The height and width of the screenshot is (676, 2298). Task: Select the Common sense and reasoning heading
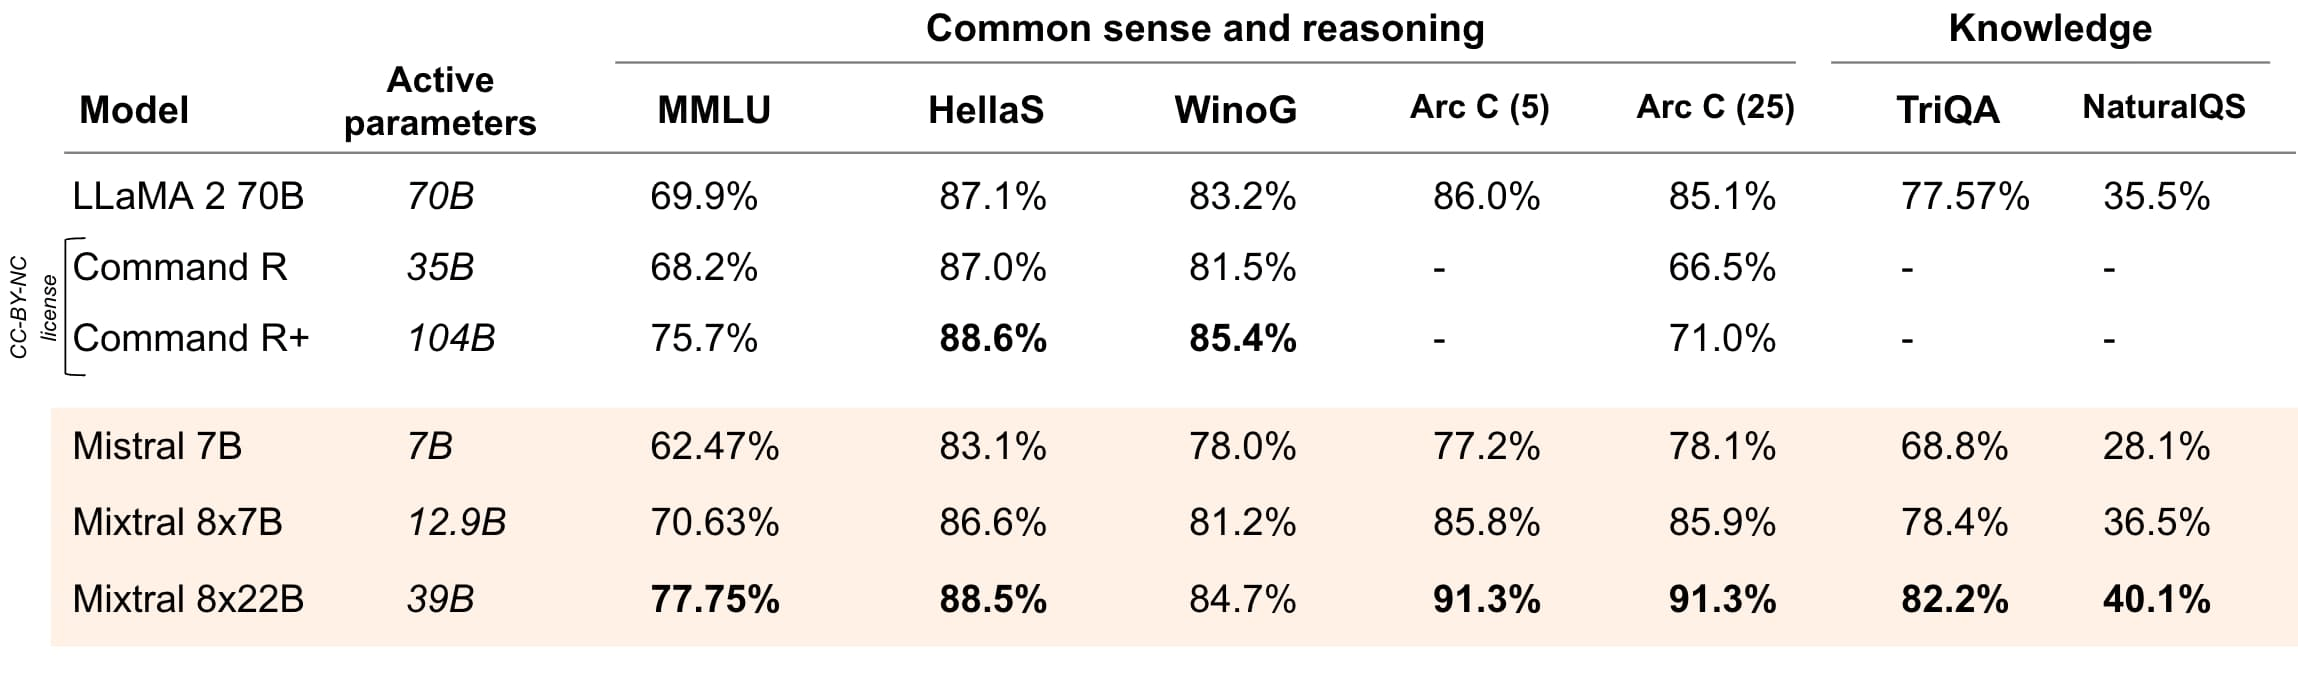[x=1204, y=28]
